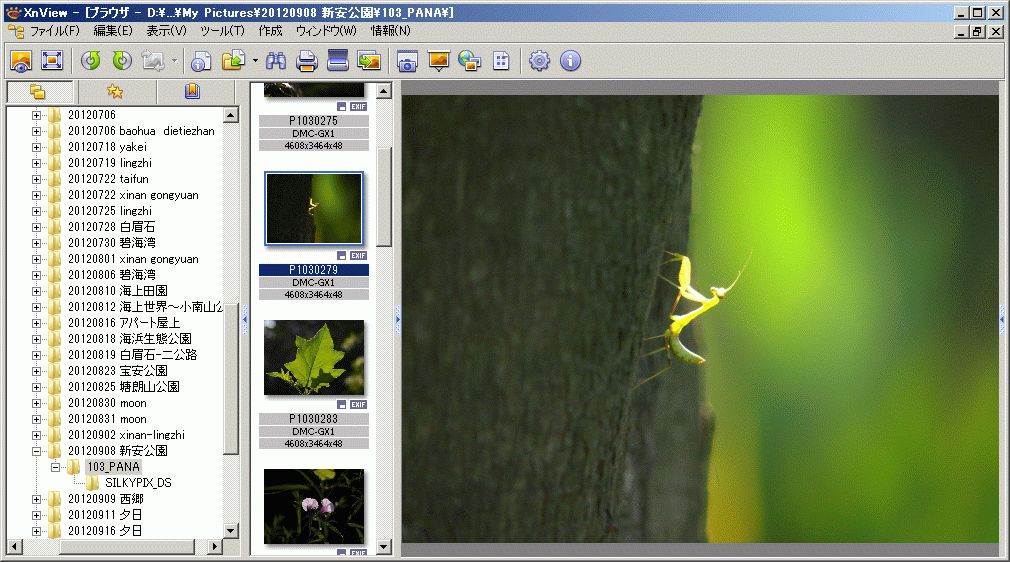Click the printer icon in toolbar

(x=307, y=61)
